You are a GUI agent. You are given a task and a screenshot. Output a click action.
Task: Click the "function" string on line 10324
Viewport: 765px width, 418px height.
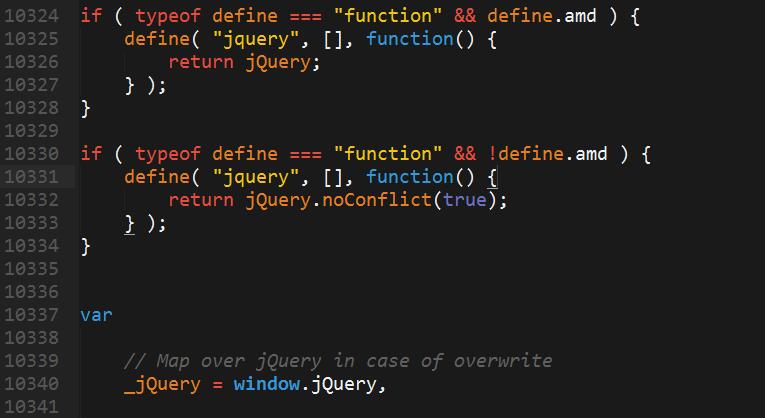(388, 16)
